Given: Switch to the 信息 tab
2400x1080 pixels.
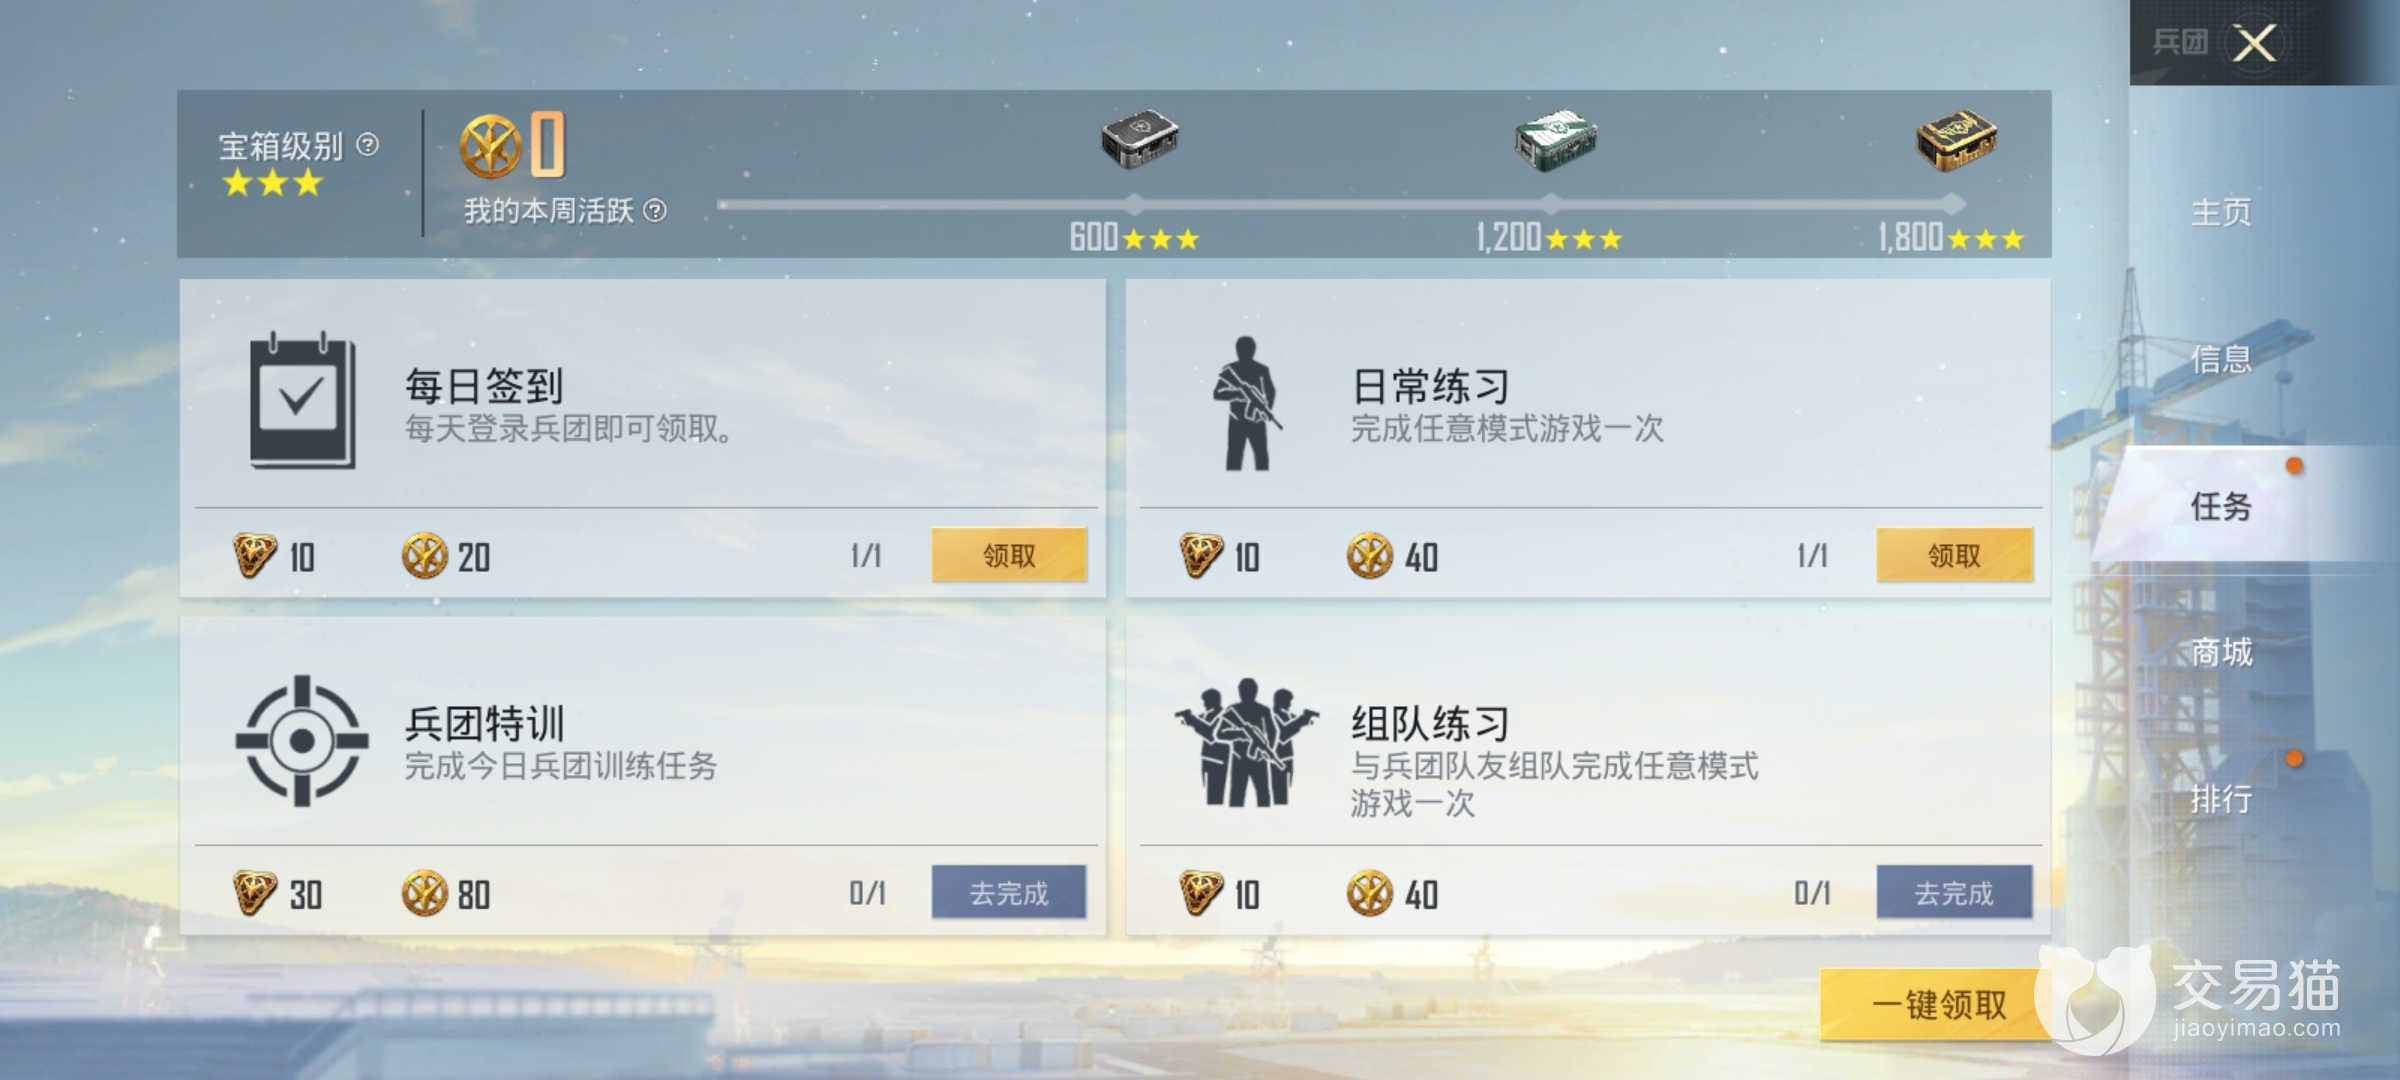Looking at the screenshot, I should coord(2221,358).
